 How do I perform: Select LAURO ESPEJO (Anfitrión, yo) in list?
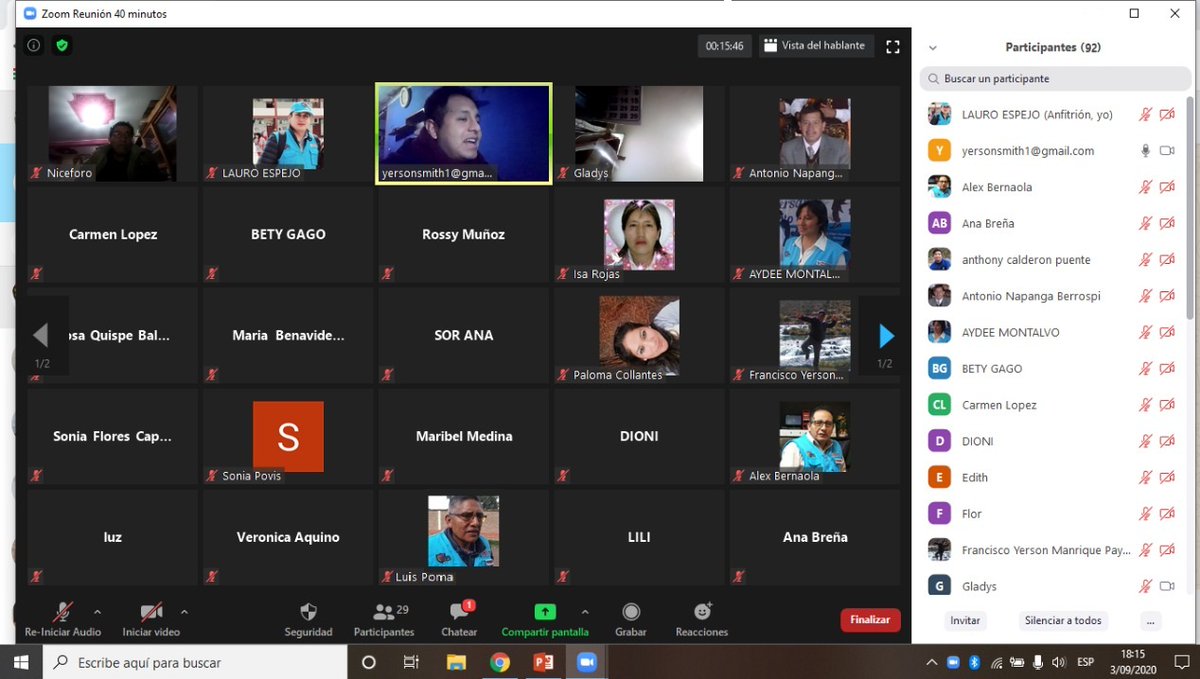coord(1052,115)
